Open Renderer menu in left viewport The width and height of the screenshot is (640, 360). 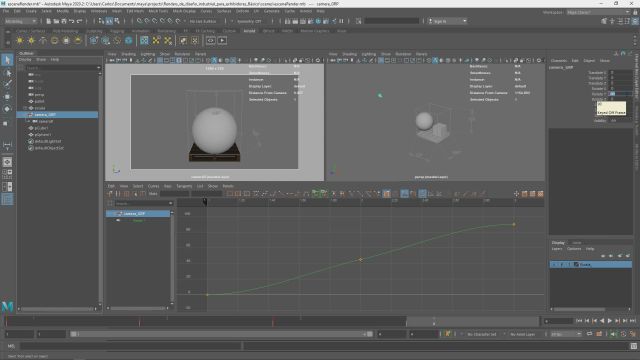182,54
